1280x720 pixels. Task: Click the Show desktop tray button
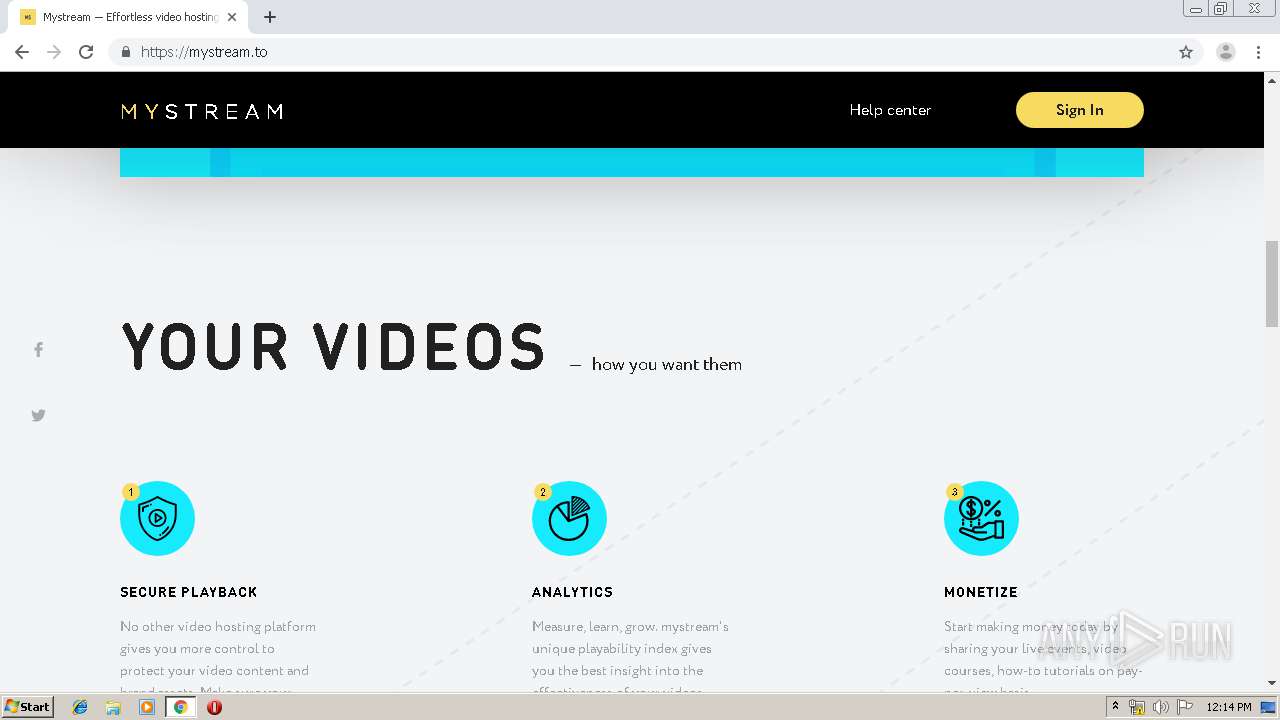click(1269, 707)
